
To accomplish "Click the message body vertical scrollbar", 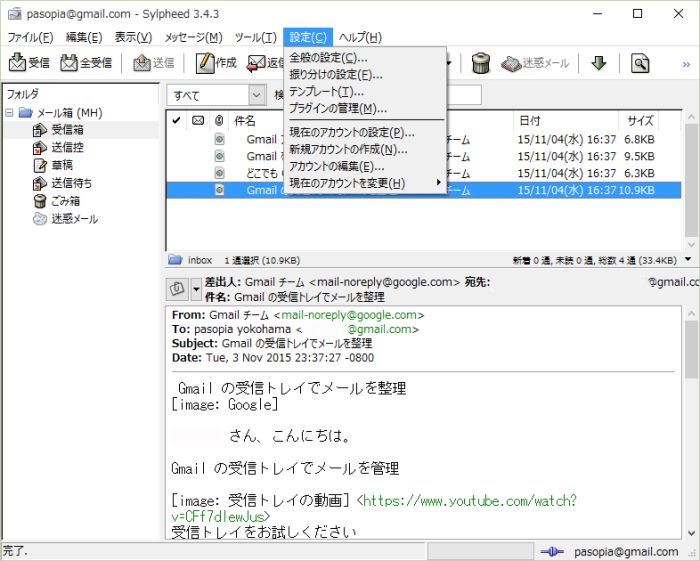I will [x=691, y=420].
